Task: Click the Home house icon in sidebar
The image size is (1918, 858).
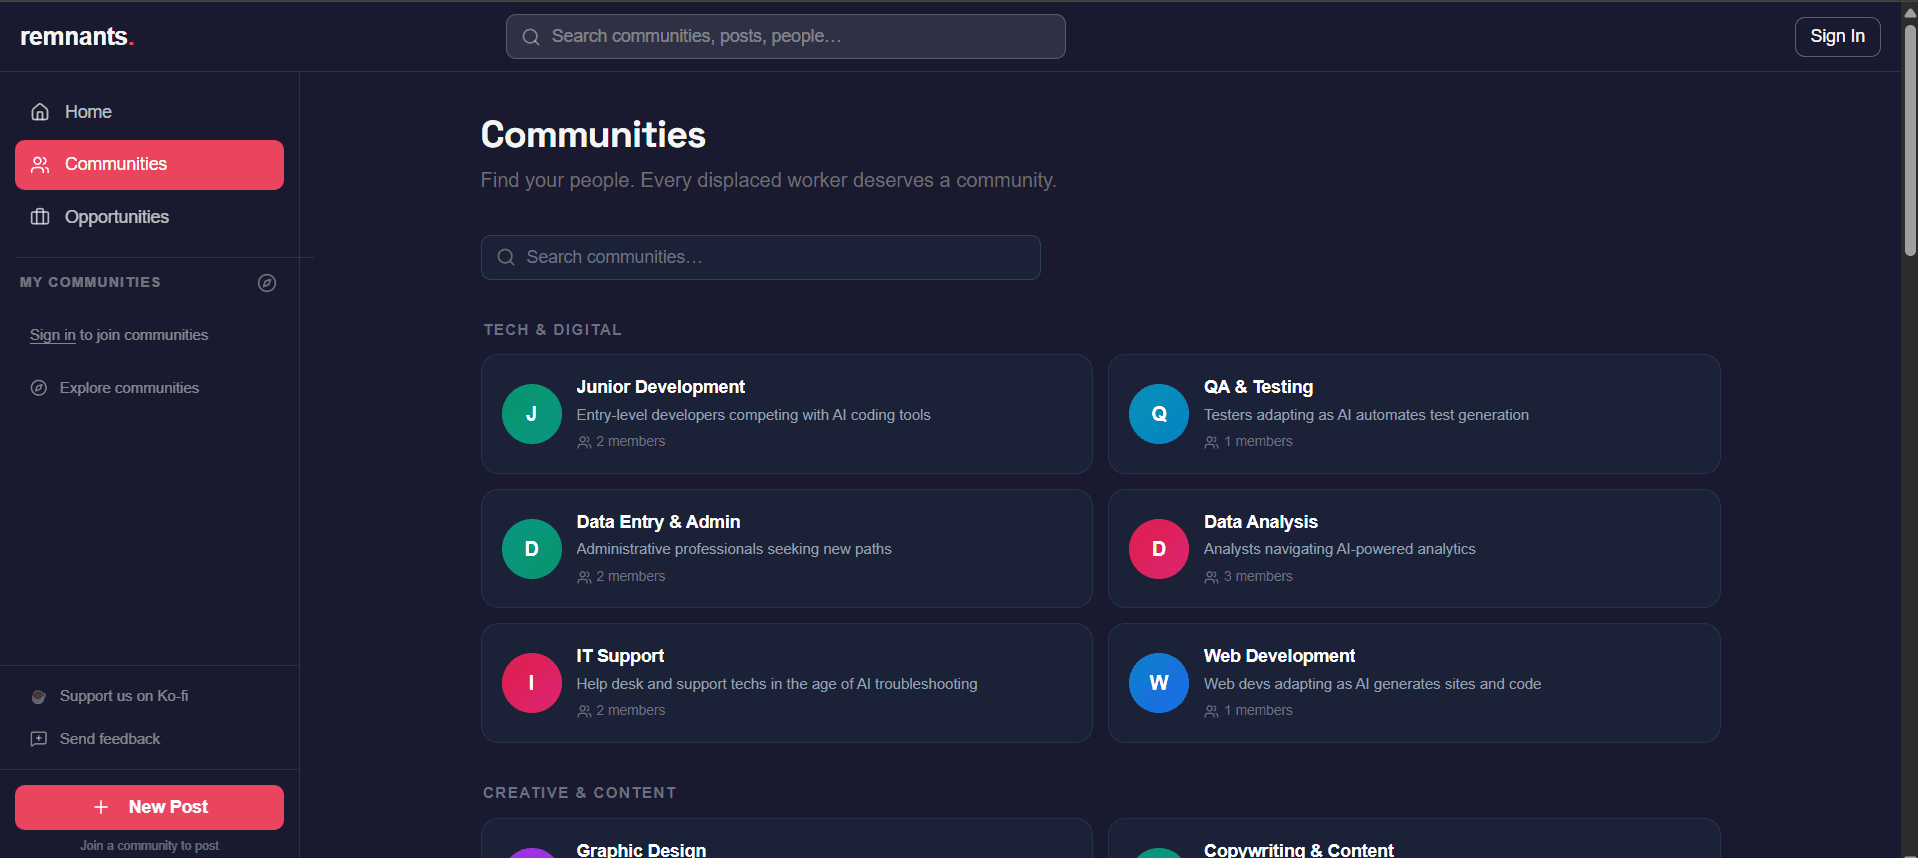Action: 40,112
